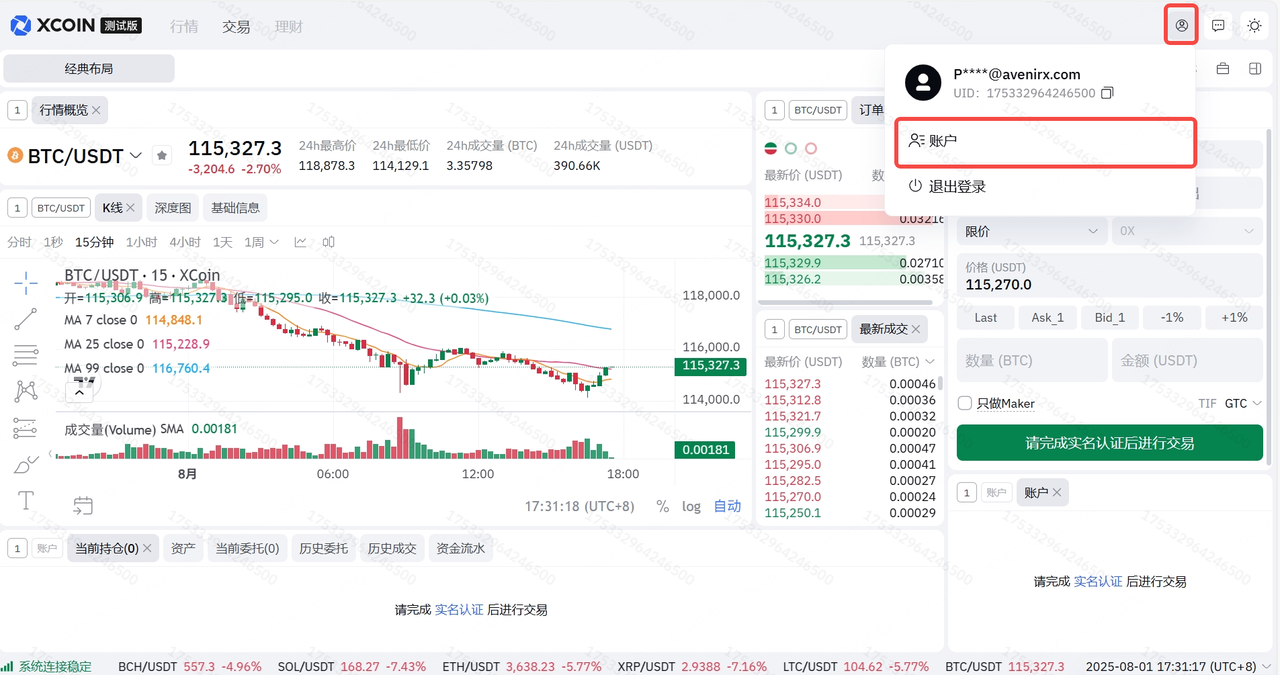Switch to the 深度图 tab
The height and width of the screenshot is (675, 1280).
(x=172, y=208)
